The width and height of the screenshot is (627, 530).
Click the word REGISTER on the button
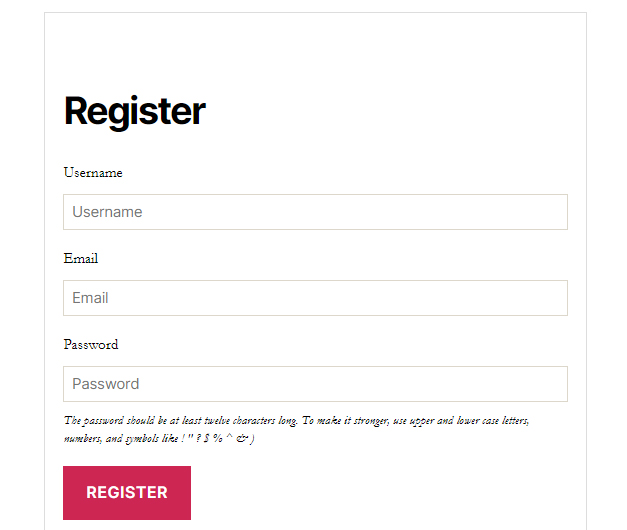[x=127, y=492]
